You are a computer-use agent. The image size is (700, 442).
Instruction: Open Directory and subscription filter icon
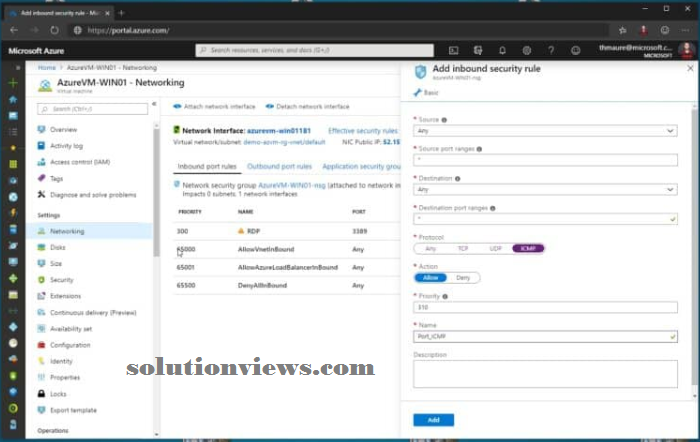[x=478, y=50]
